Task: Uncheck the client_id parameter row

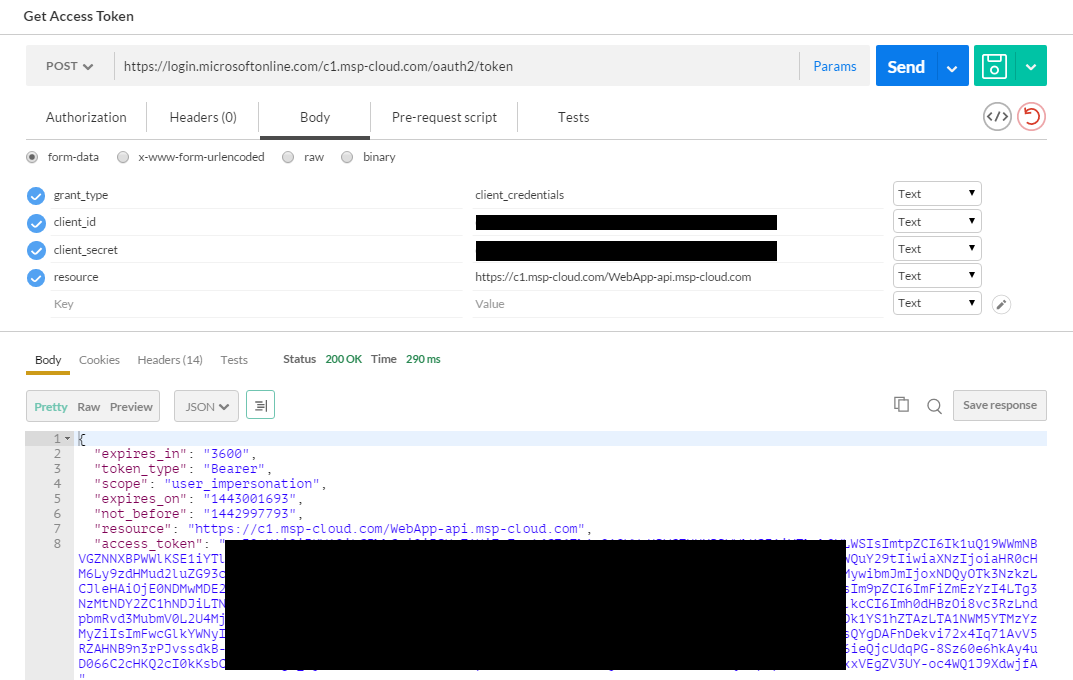Action: 36,223
